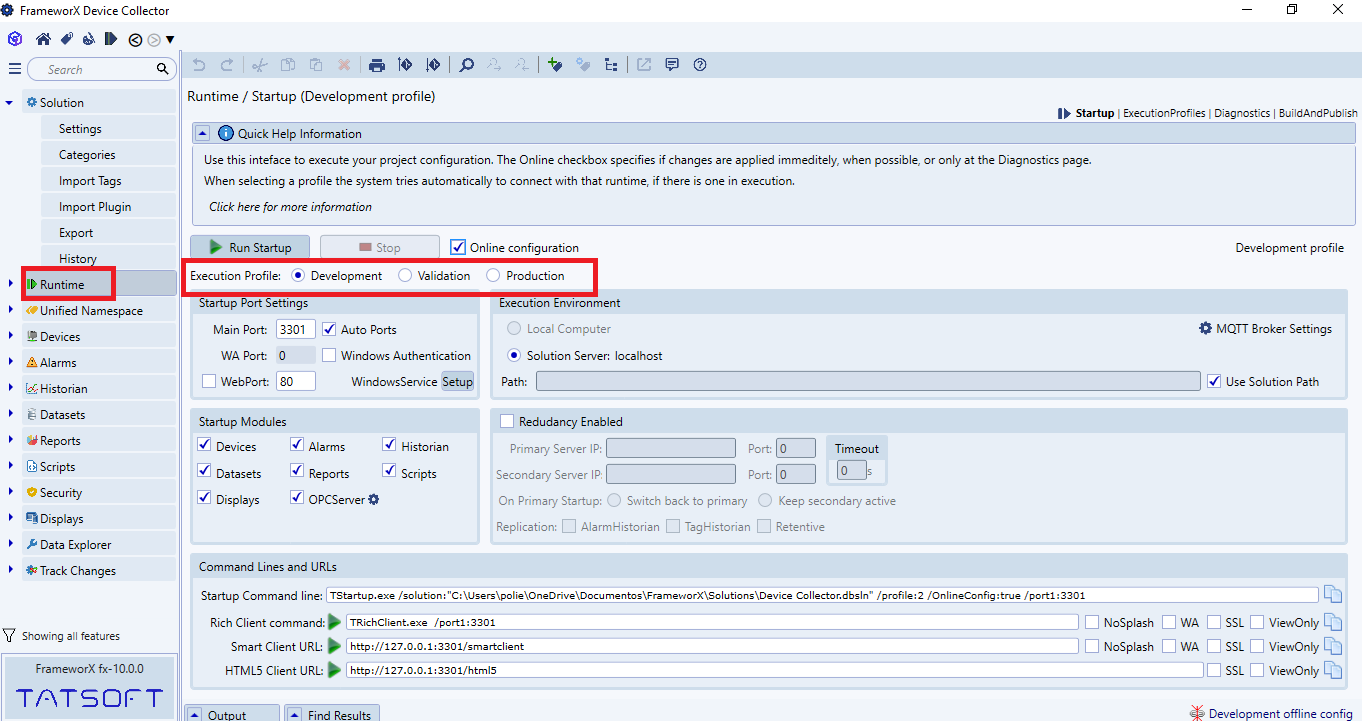The height and width of the screenshot is (721, 1362).
Task: Click the Print icon in toolbar
Action: (377, 65)
